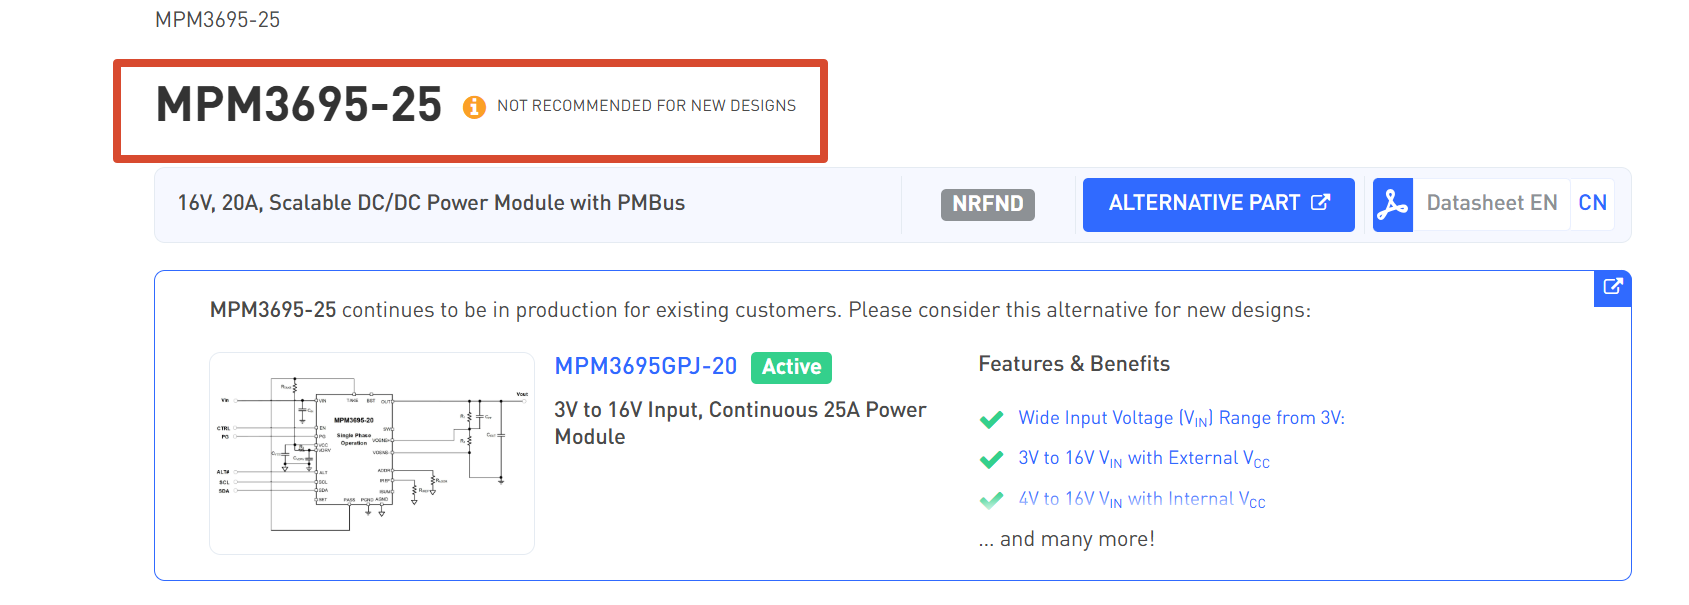1689x605 pixels.
Task: Click the green checkmark beside Internal Vcc
Action: tap(991, 500)
